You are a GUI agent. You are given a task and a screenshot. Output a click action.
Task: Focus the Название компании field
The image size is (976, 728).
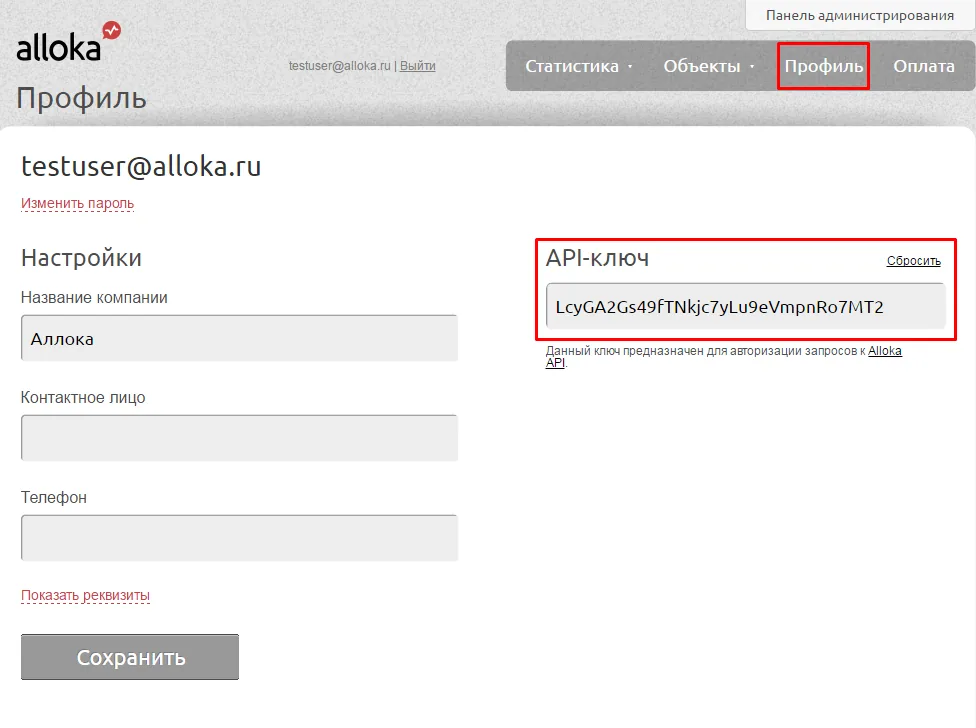[x=240, y=338]
